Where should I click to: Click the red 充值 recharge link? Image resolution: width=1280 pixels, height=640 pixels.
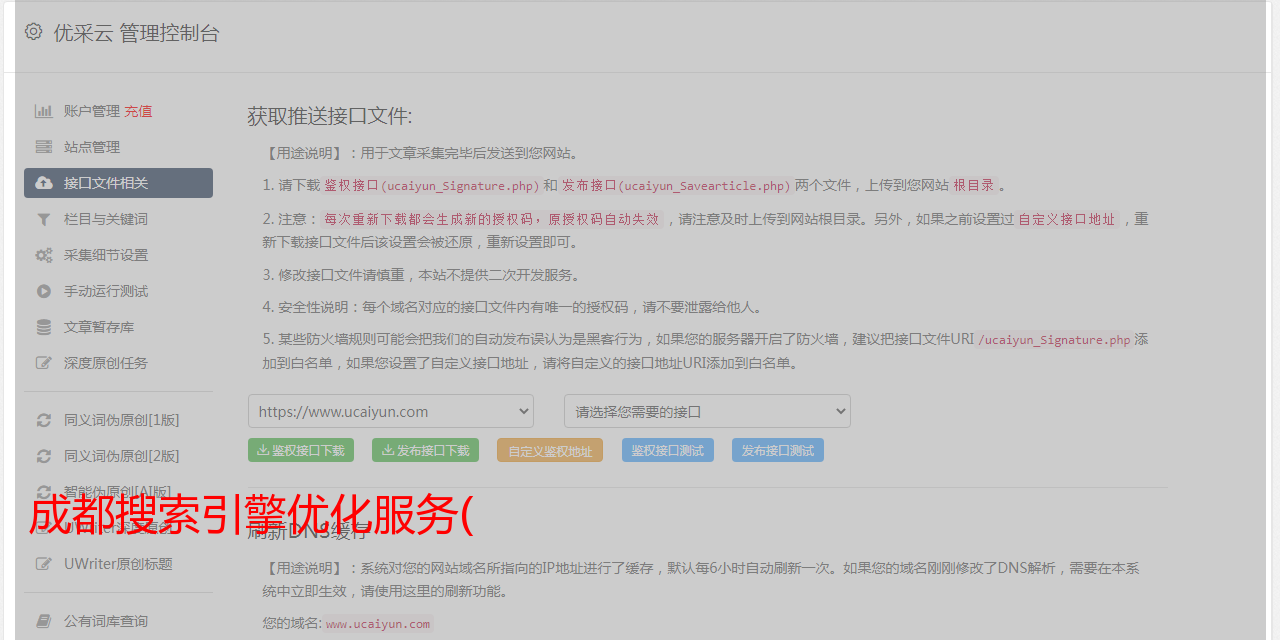(138, 111)
